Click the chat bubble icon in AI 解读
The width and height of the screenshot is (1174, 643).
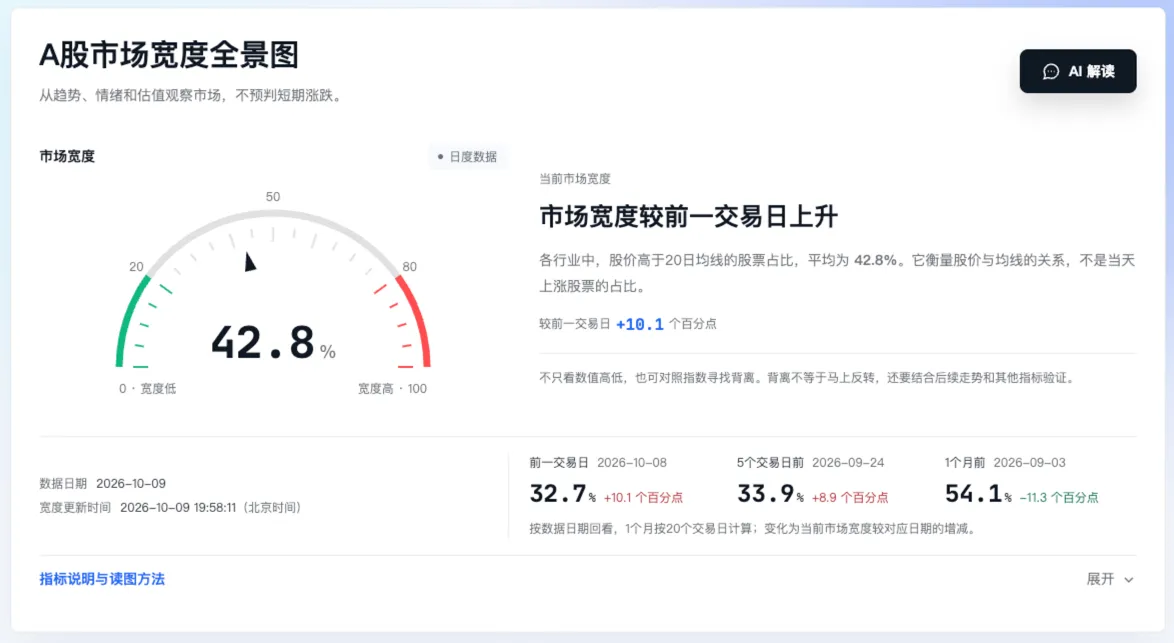coord(1050,72)
